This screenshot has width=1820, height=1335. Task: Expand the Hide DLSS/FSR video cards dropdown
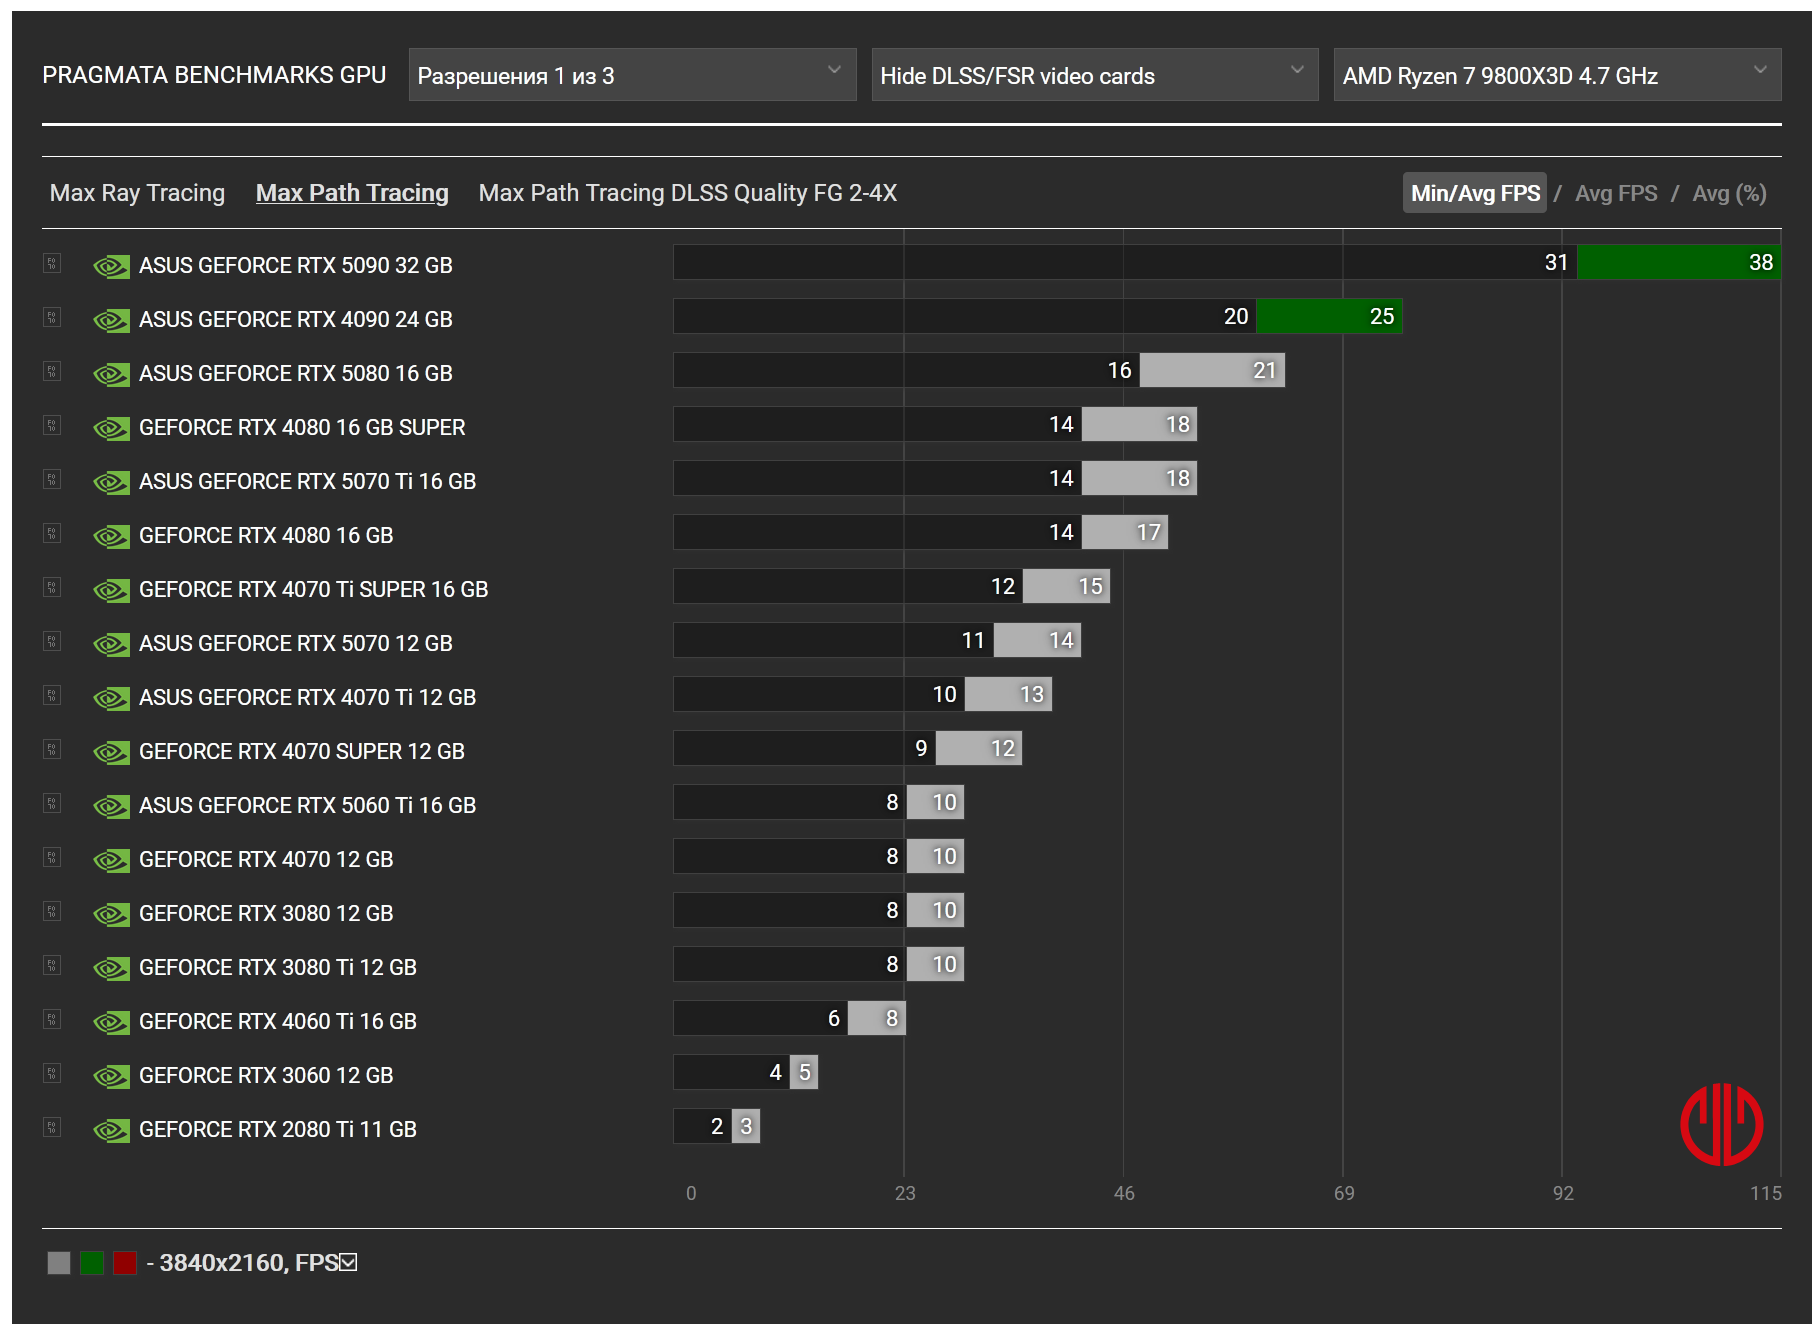point(1094,75)
